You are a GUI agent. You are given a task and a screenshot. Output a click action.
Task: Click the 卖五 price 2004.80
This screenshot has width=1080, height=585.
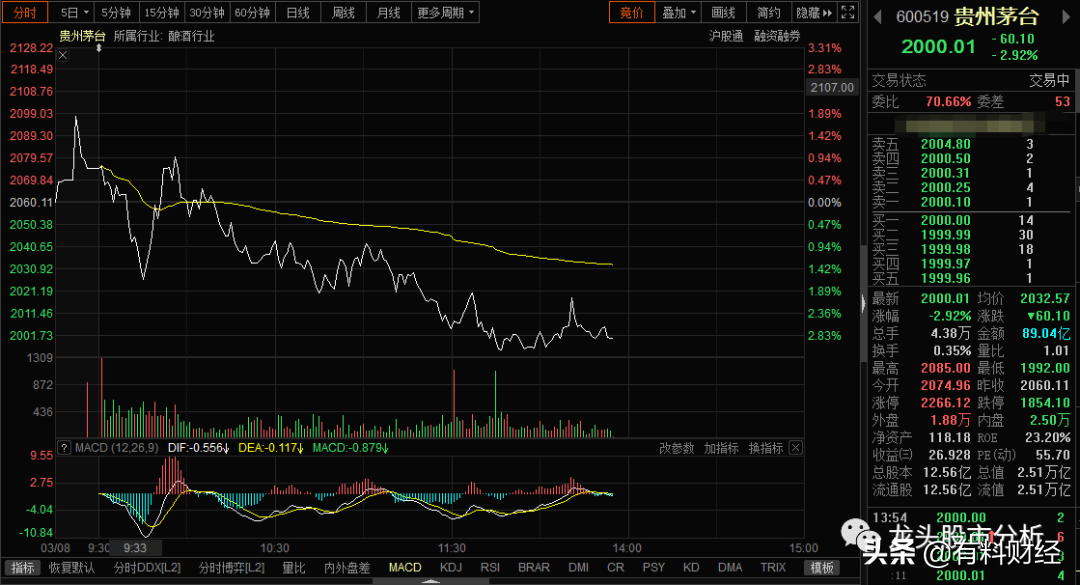coord(946,144)
